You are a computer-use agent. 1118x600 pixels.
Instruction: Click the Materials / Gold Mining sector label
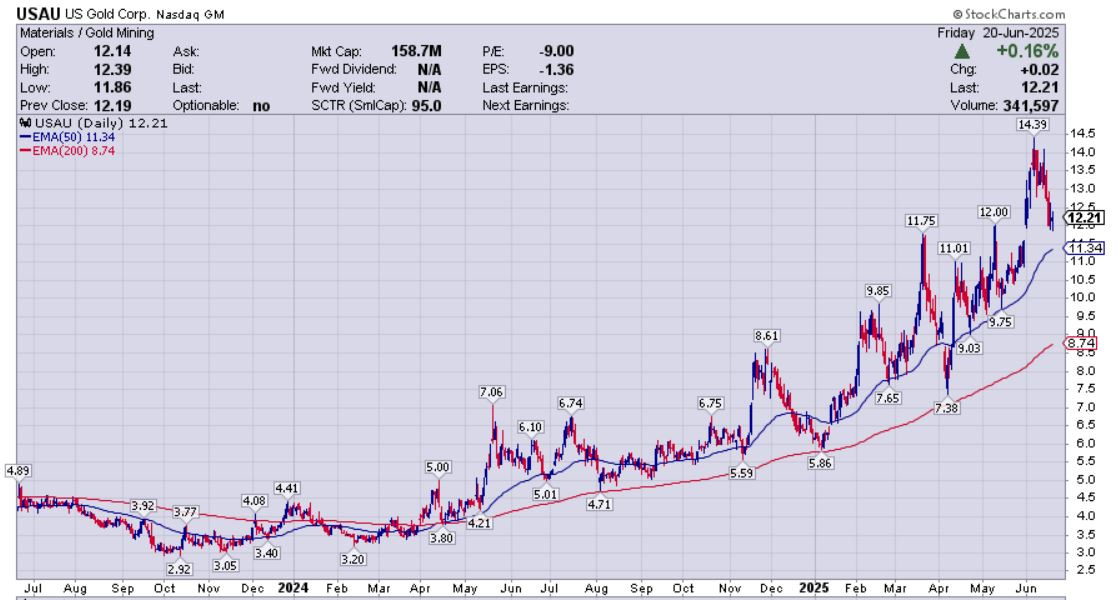pos(86,33)
